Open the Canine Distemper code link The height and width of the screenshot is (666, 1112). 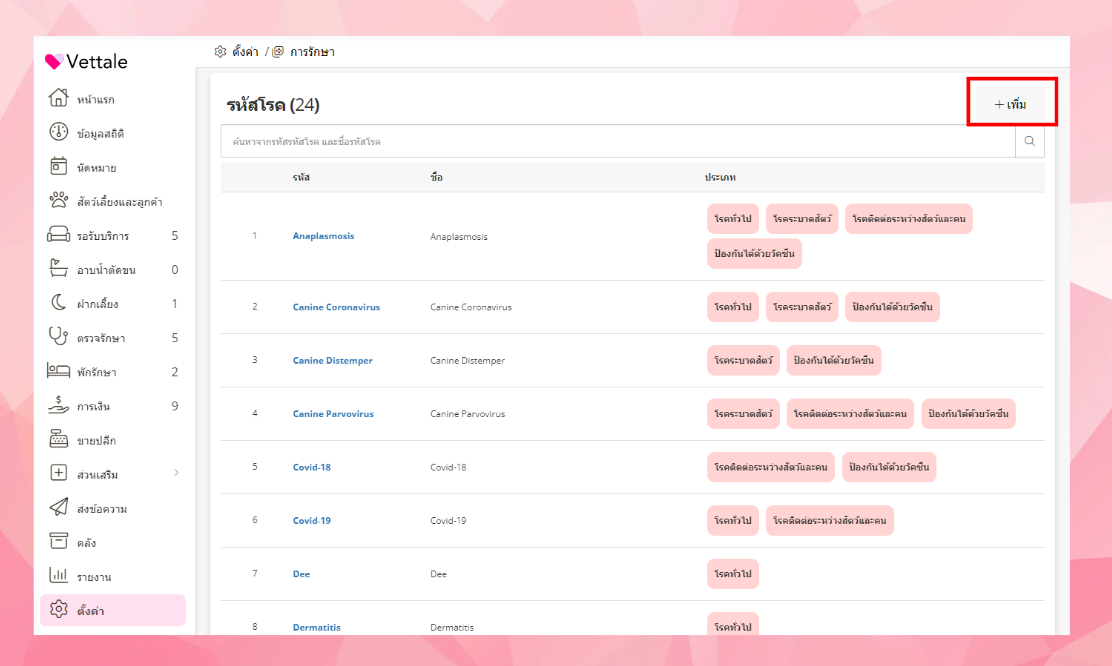click(333, 360)
